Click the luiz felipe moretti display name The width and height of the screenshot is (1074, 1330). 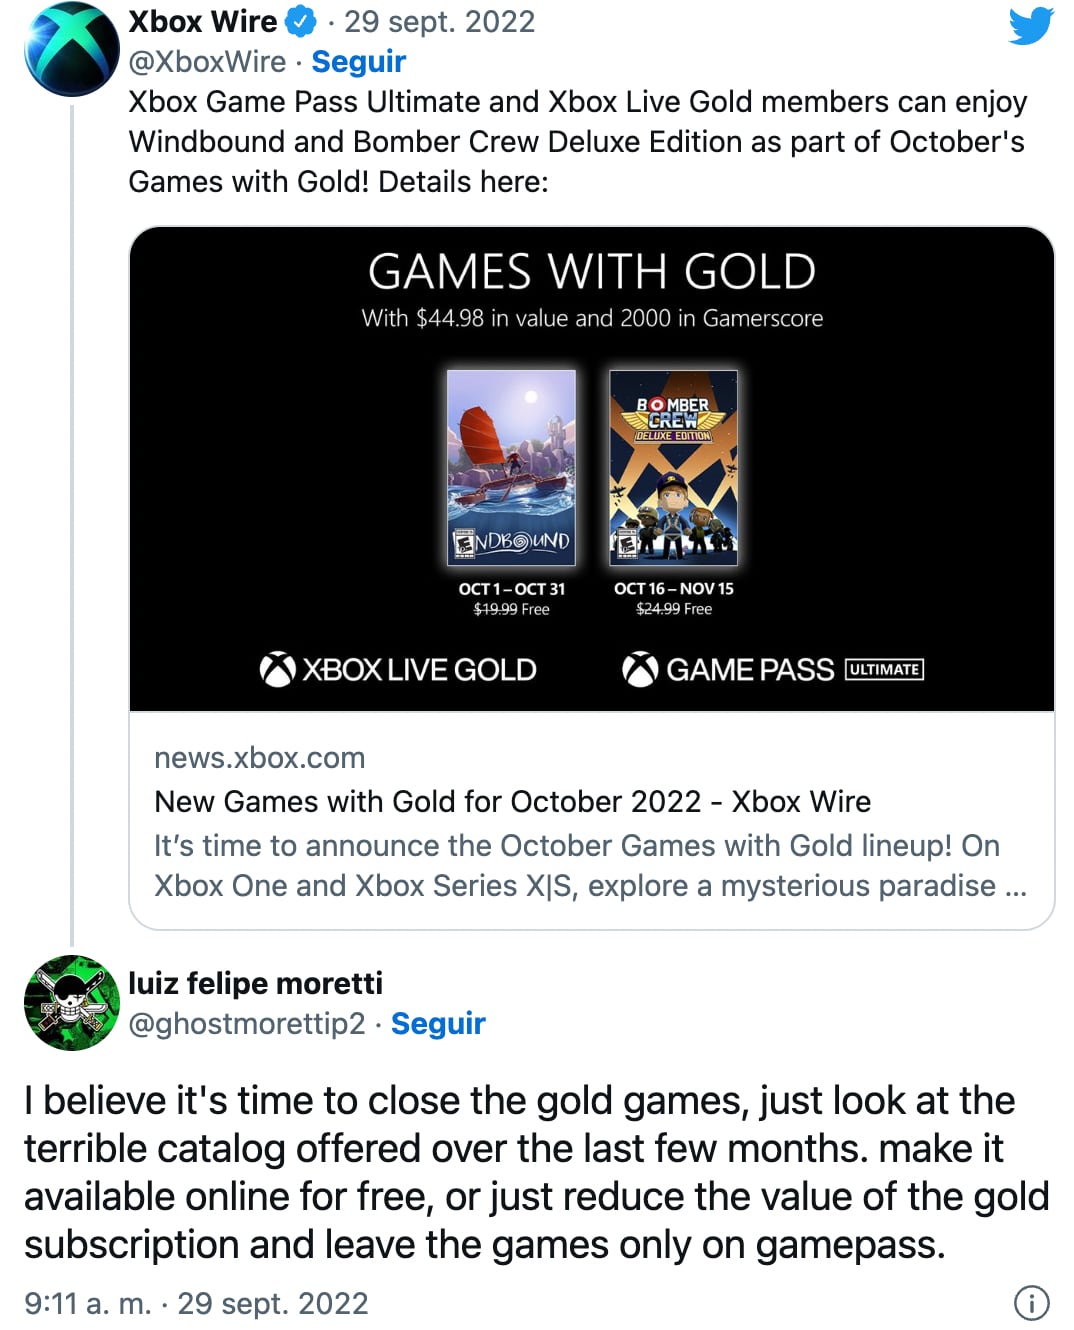point(255,983)
